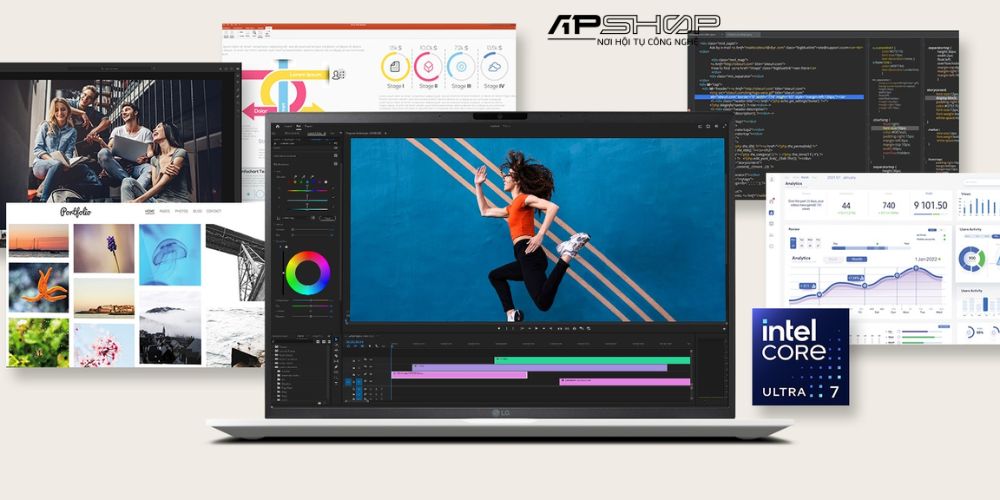1000x500 pixels.
Task: Open the lavender flower thumbnail in Portfolio
Action: pos(104,249)
